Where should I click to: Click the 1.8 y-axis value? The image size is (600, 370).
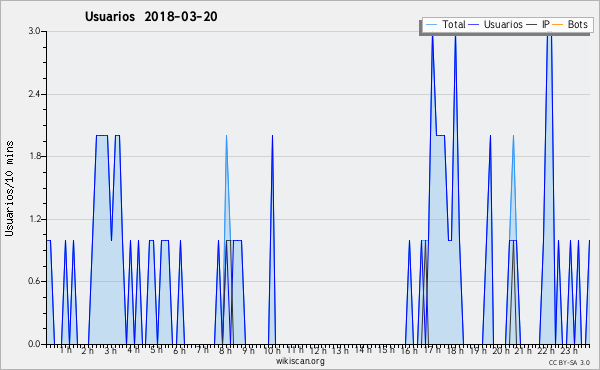click(x=34, y=156)
